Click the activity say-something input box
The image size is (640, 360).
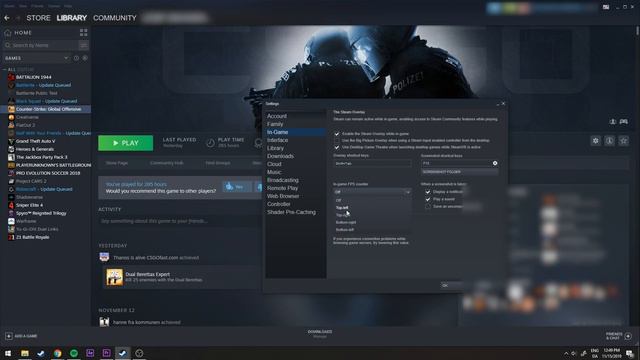point(179,221)
